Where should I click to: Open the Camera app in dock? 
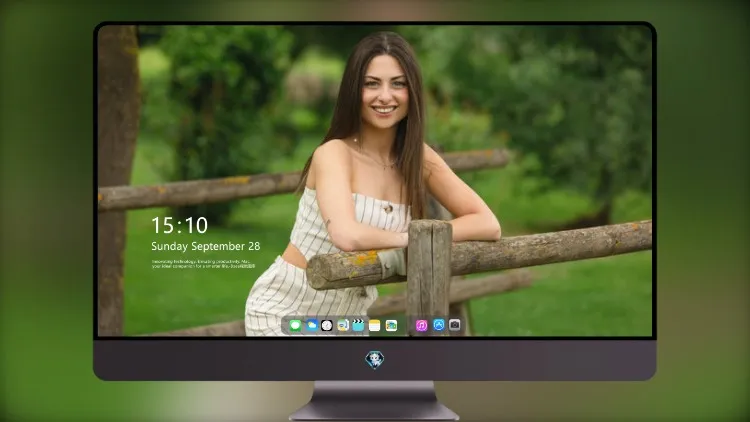click(455, 325)
